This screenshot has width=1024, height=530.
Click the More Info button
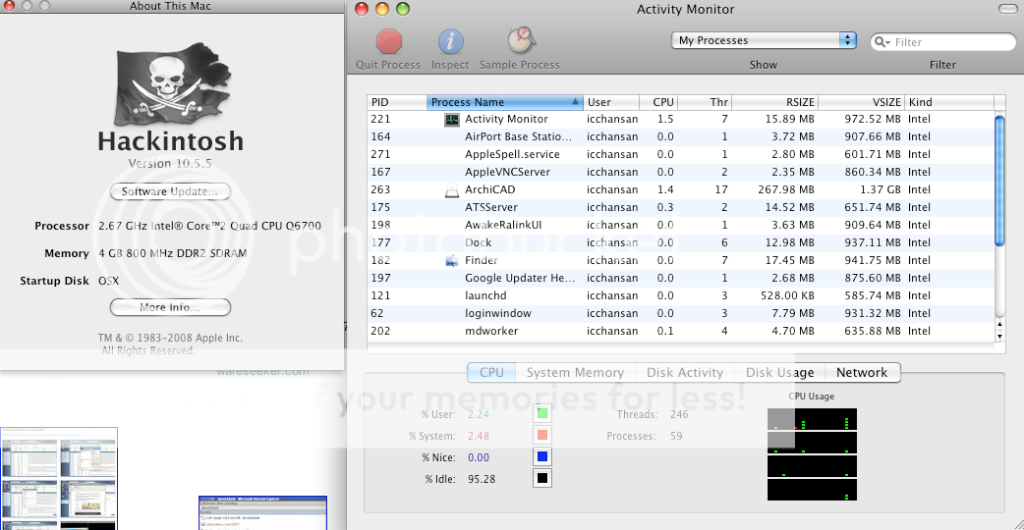(170, 307)
